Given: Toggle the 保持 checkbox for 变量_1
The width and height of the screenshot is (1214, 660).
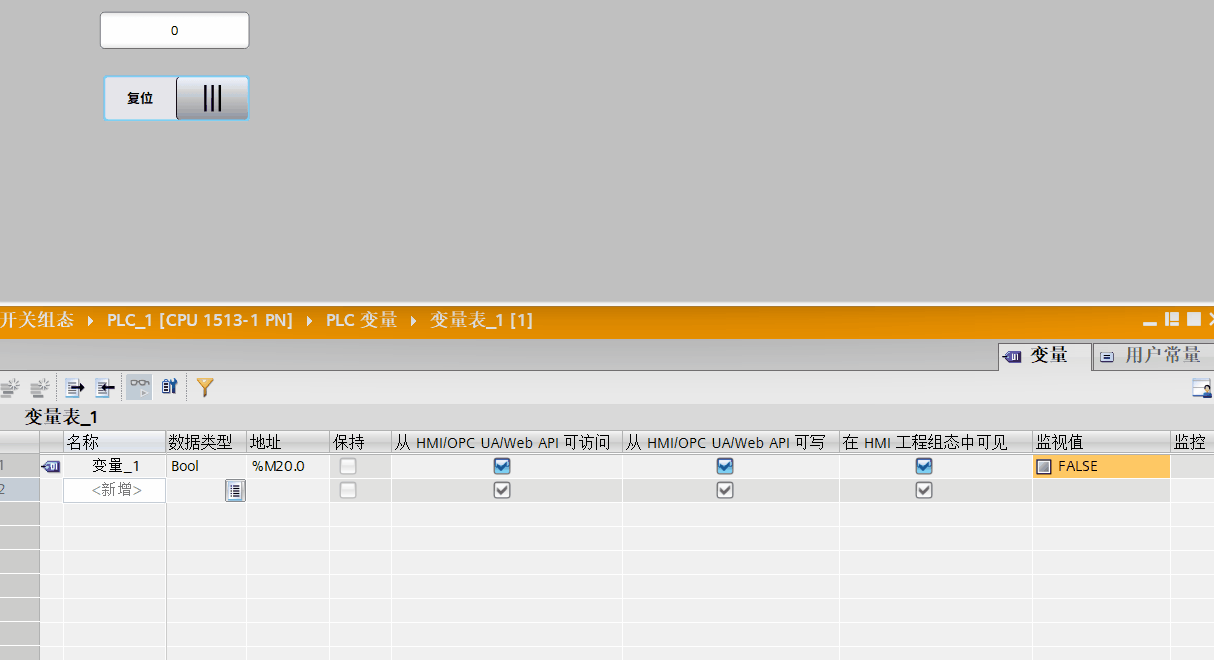Looking at the screenshot, I should point(348,466).
